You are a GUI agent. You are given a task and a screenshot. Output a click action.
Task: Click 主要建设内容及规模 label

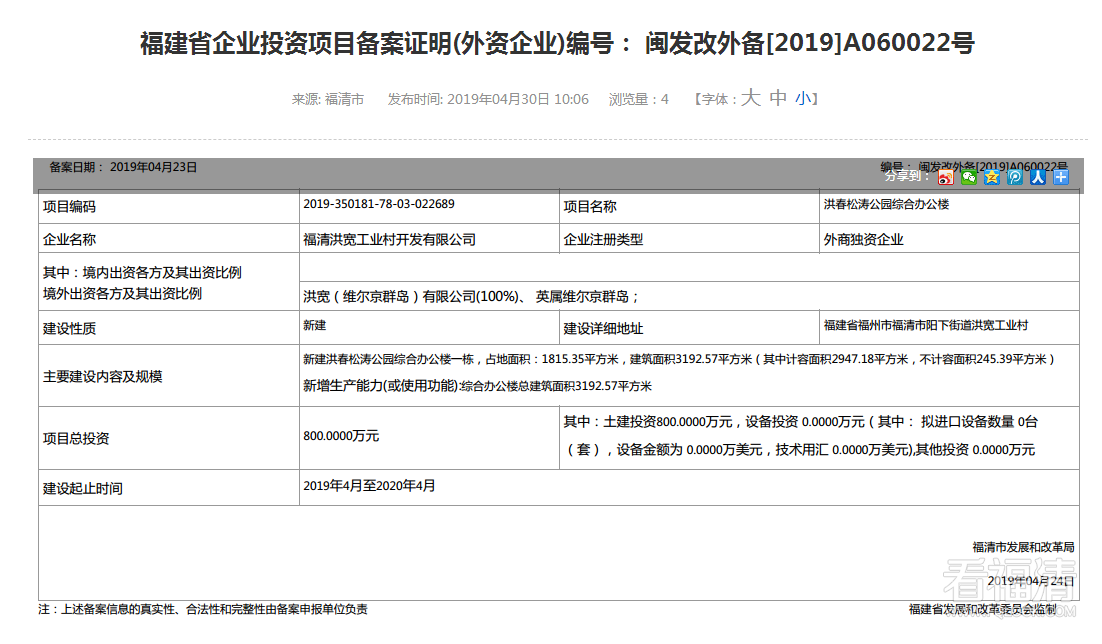pos(103,377)
